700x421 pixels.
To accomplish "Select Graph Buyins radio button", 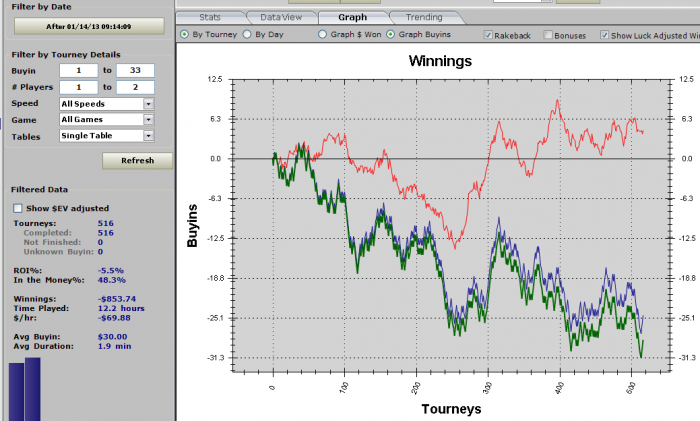I will pyautogui.click(x=390, y=34).
